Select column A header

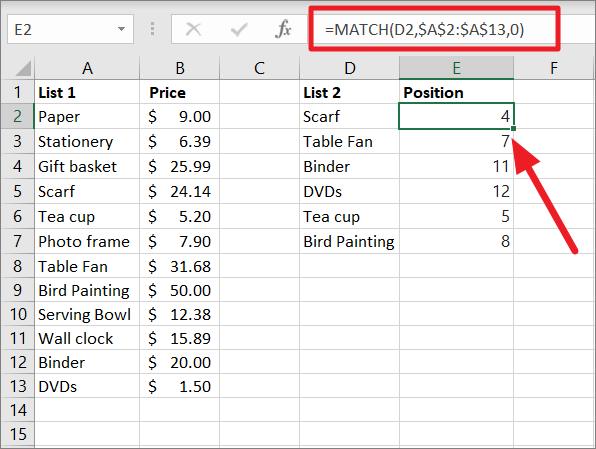click(x=87, y=68)
